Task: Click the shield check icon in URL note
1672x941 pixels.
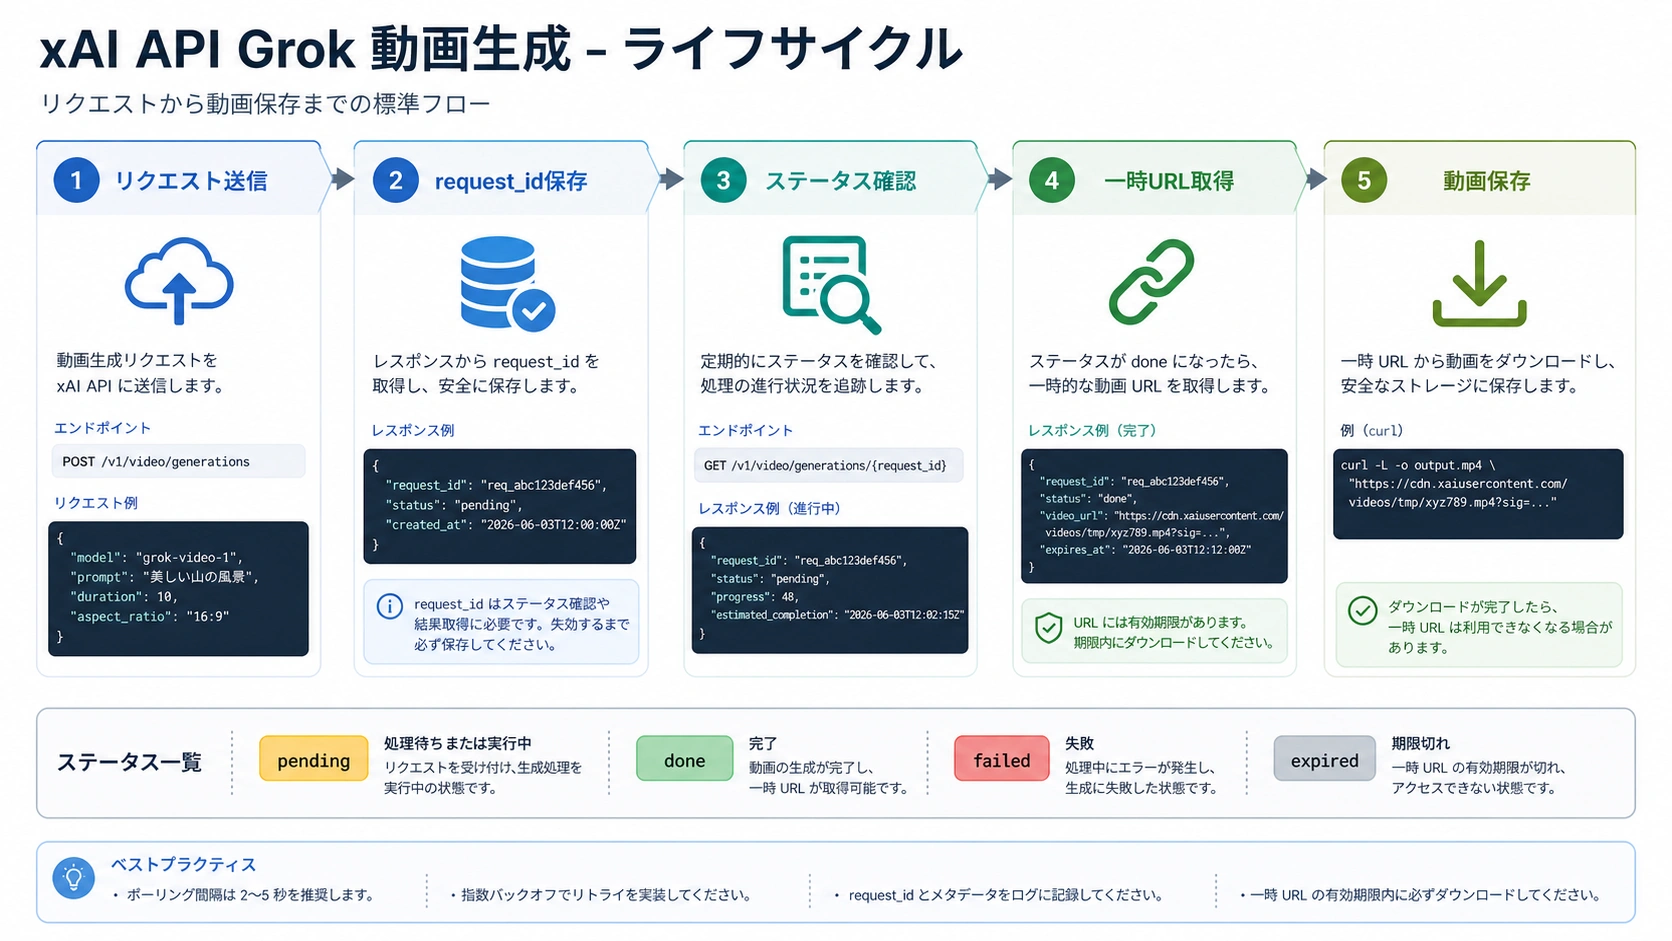Action: pyautogui.click(x=1048, y=628)
